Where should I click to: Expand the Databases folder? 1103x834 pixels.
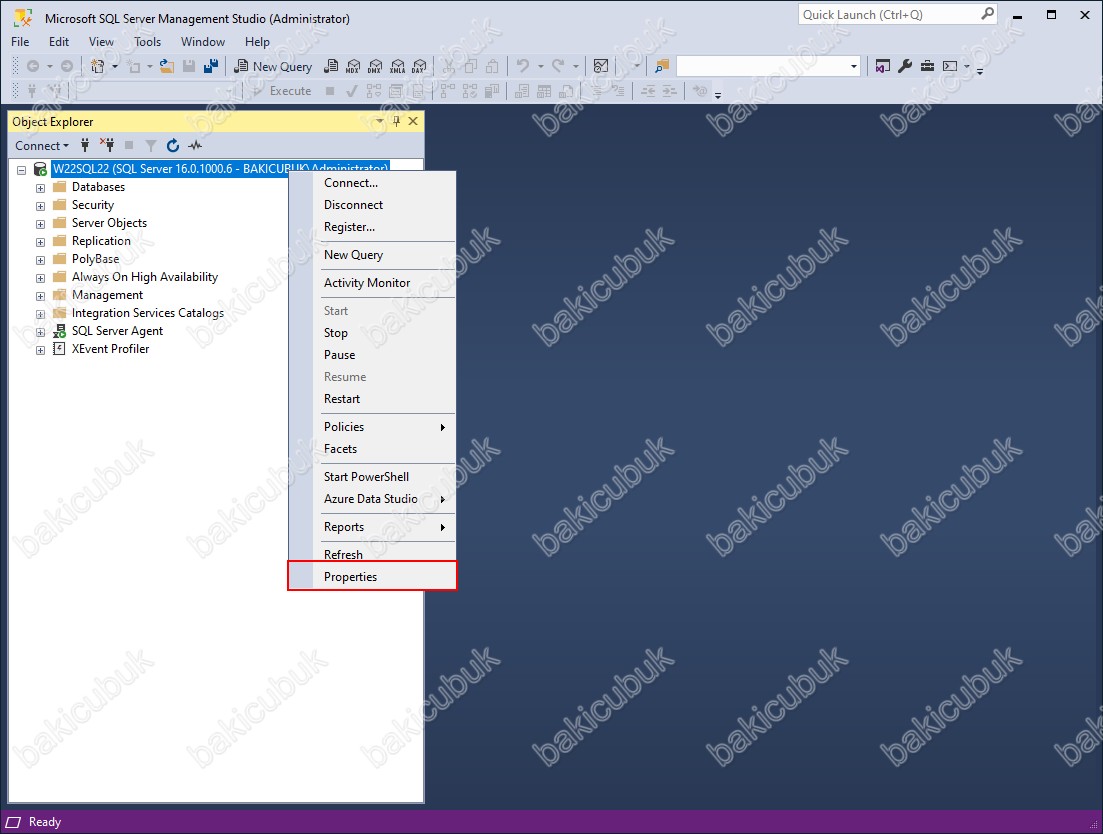[40, 188]
